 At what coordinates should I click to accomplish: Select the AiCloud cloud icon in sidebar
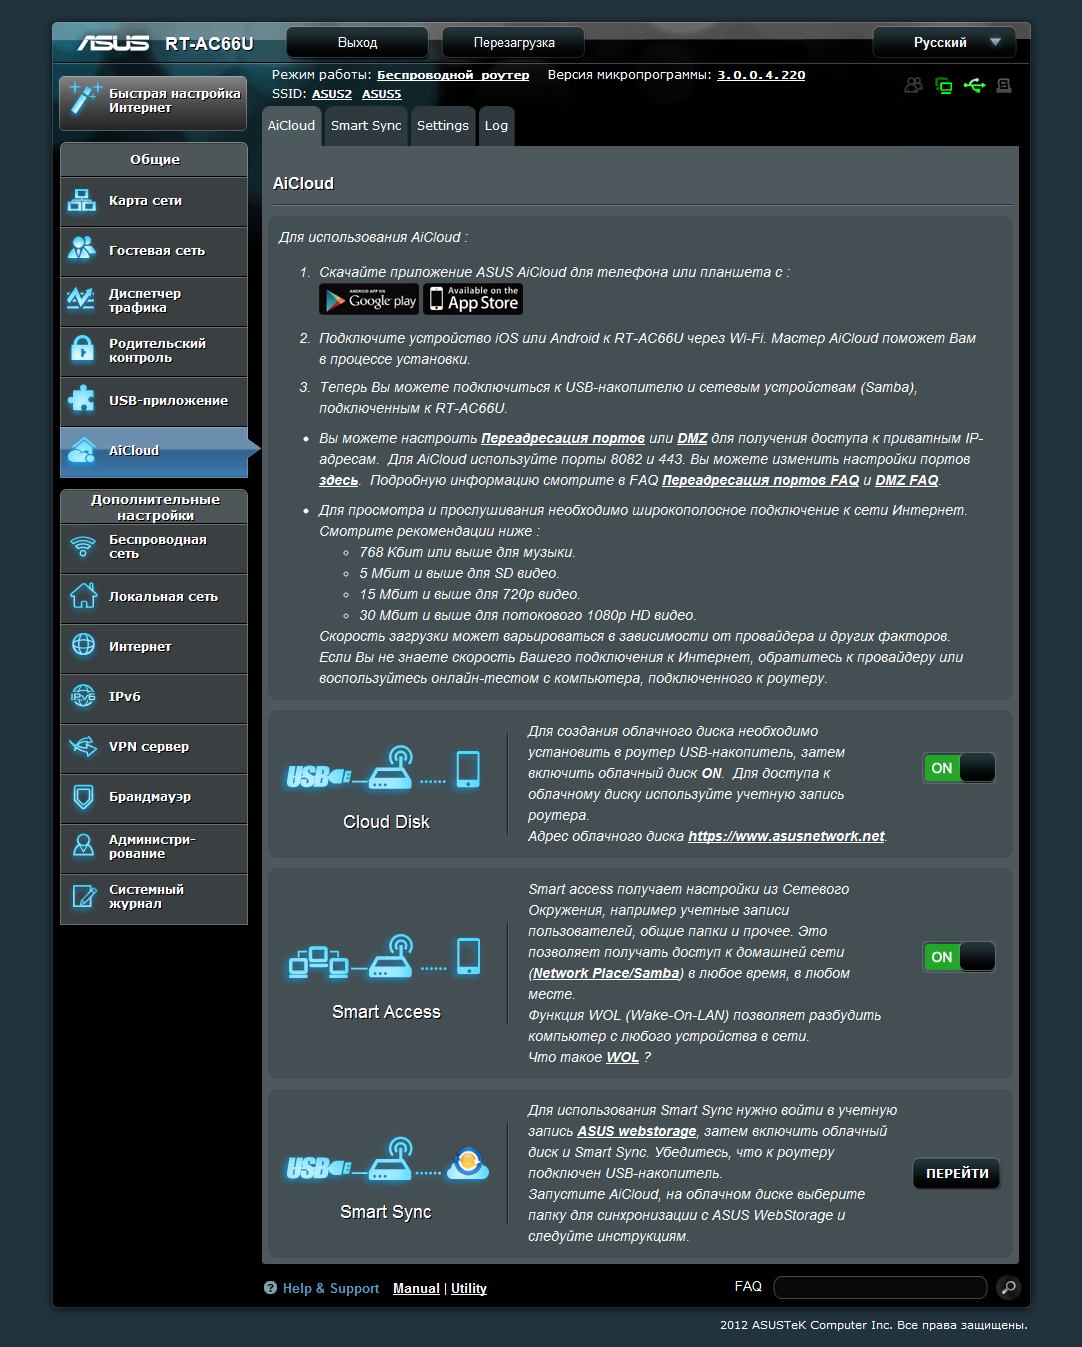click(x=82, y=450)
